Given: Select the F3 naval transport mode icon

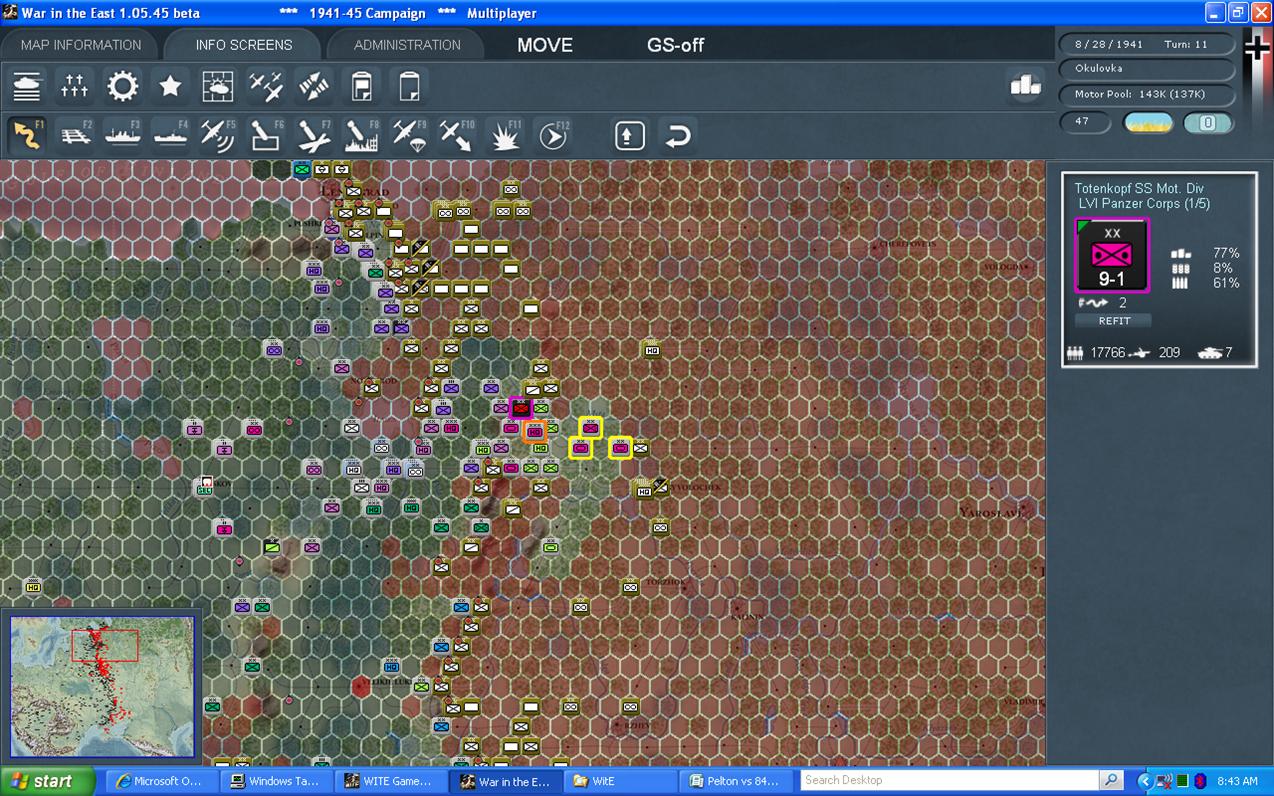Looking at the screenshot, I should click(123, 134).
